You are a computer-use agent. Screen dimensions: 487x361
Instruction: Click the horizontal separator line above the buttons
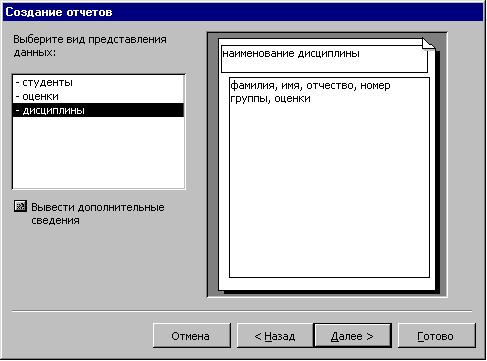tap(242, 311)
